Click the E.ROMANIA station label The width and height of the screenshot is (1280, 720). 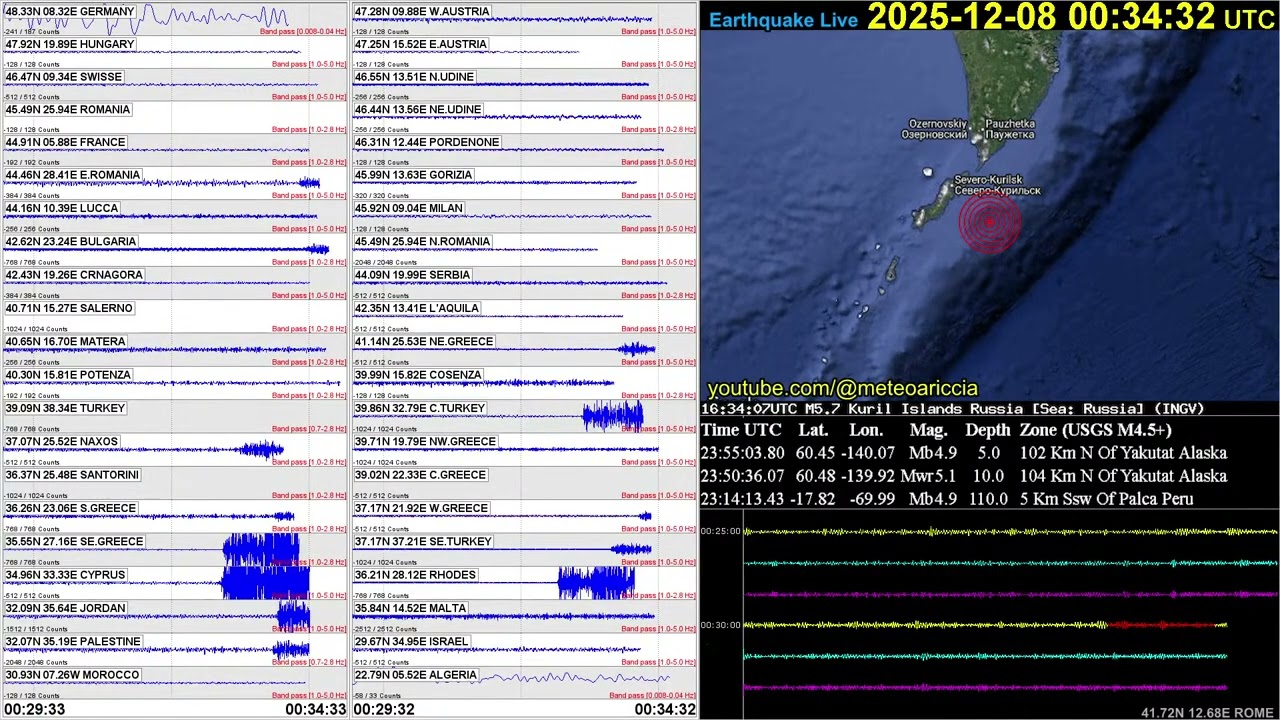point(72,176)
